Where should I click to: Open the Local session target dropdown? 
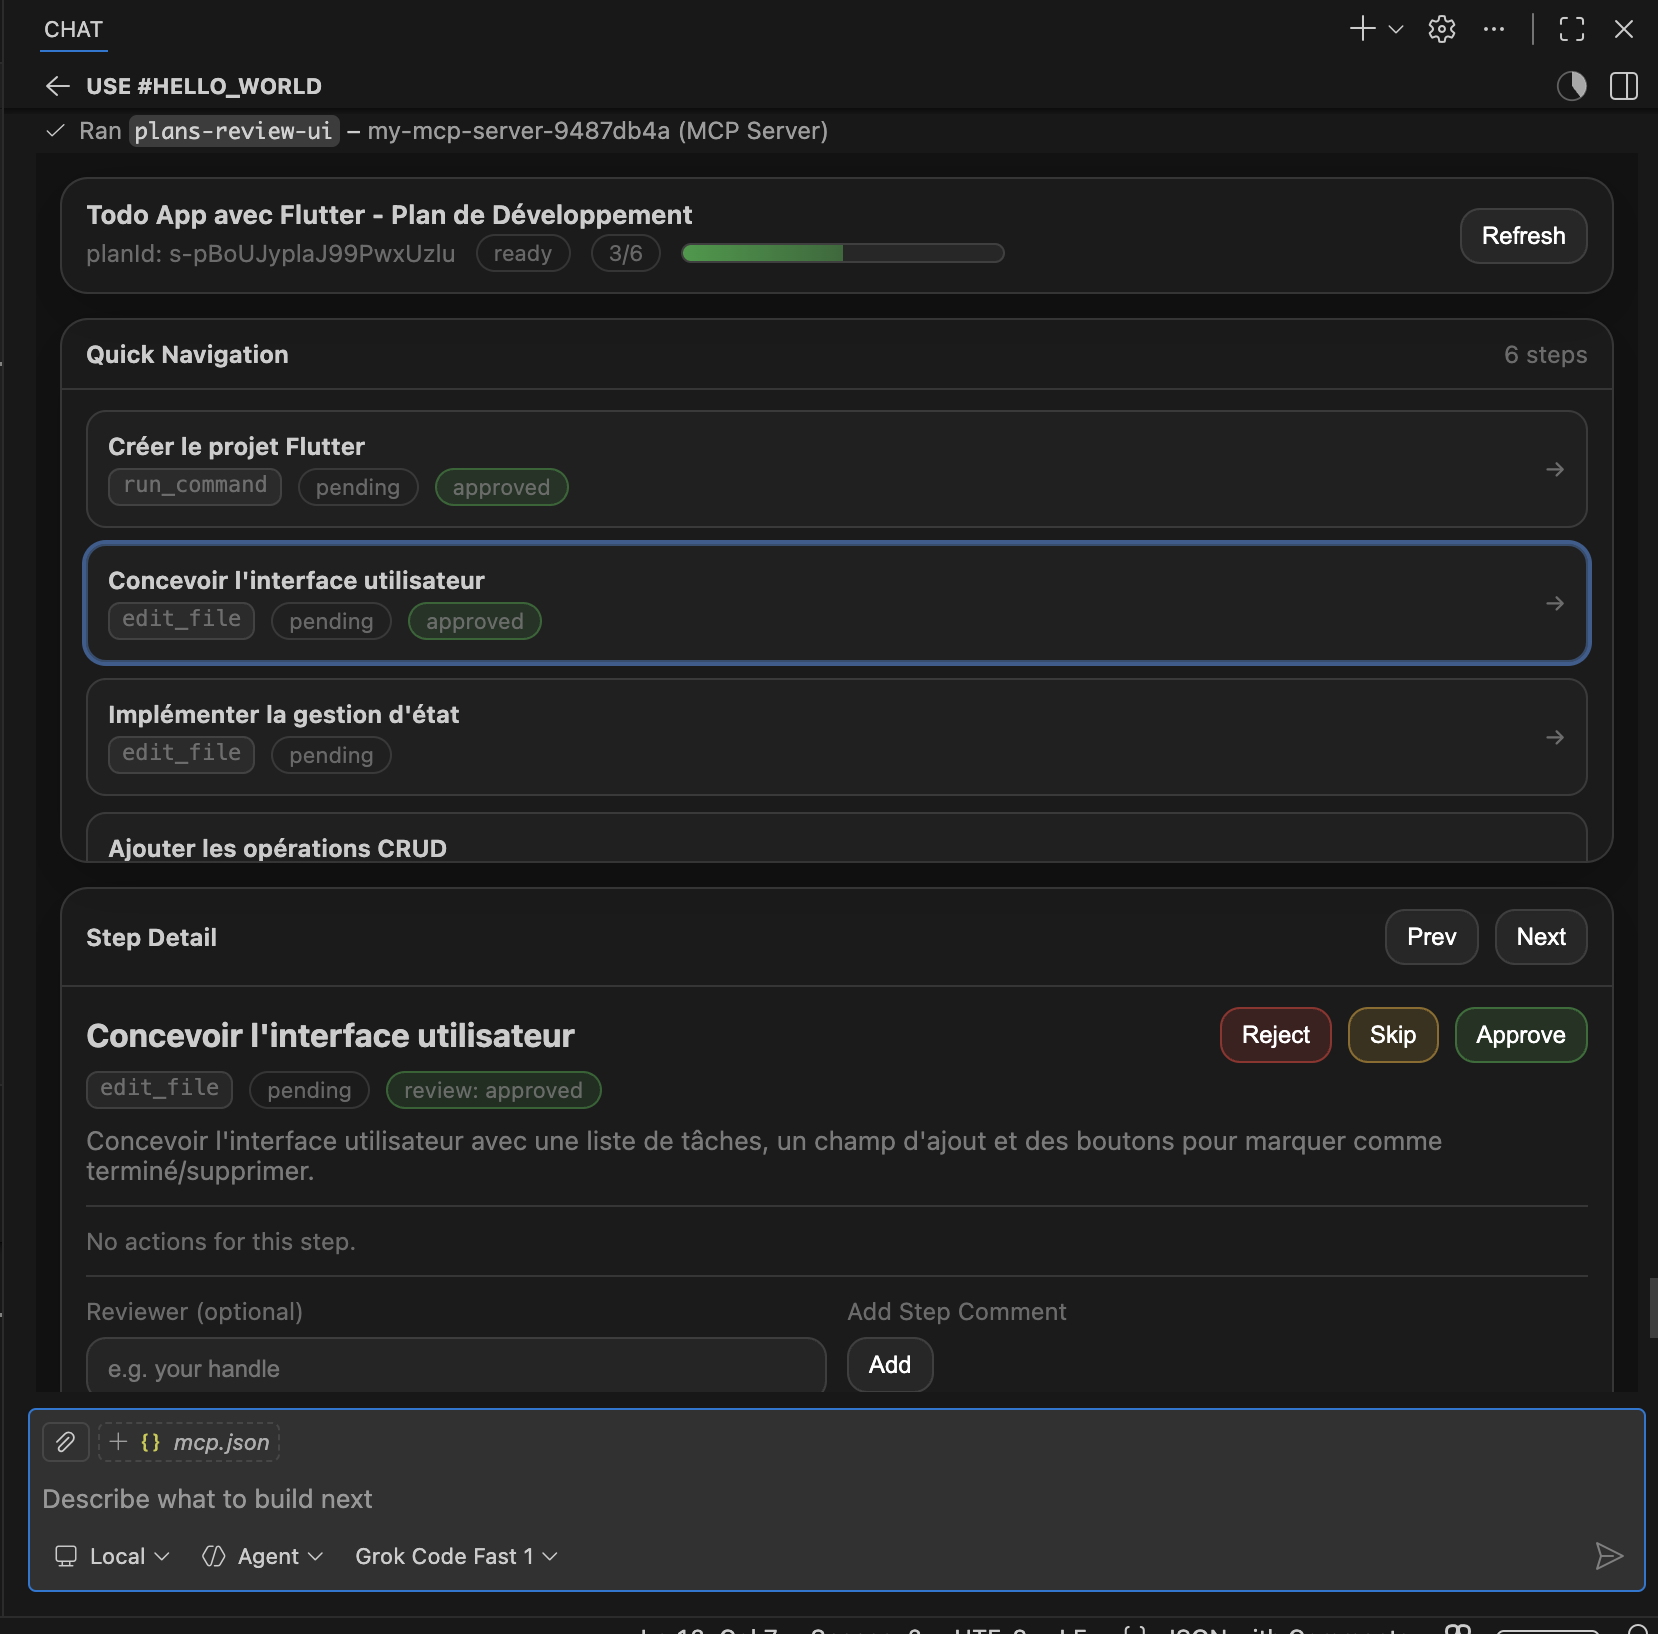(x=112, y=1556)
